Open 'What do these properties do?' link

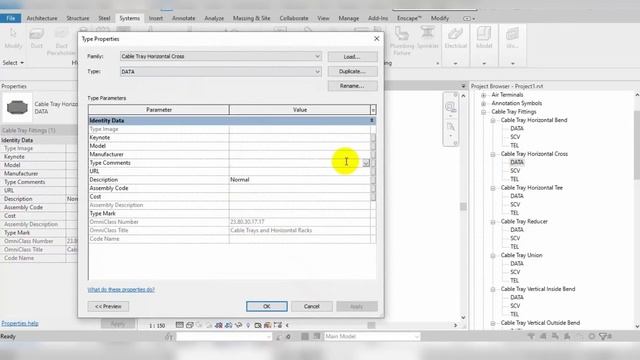click(x=121, y=289)
